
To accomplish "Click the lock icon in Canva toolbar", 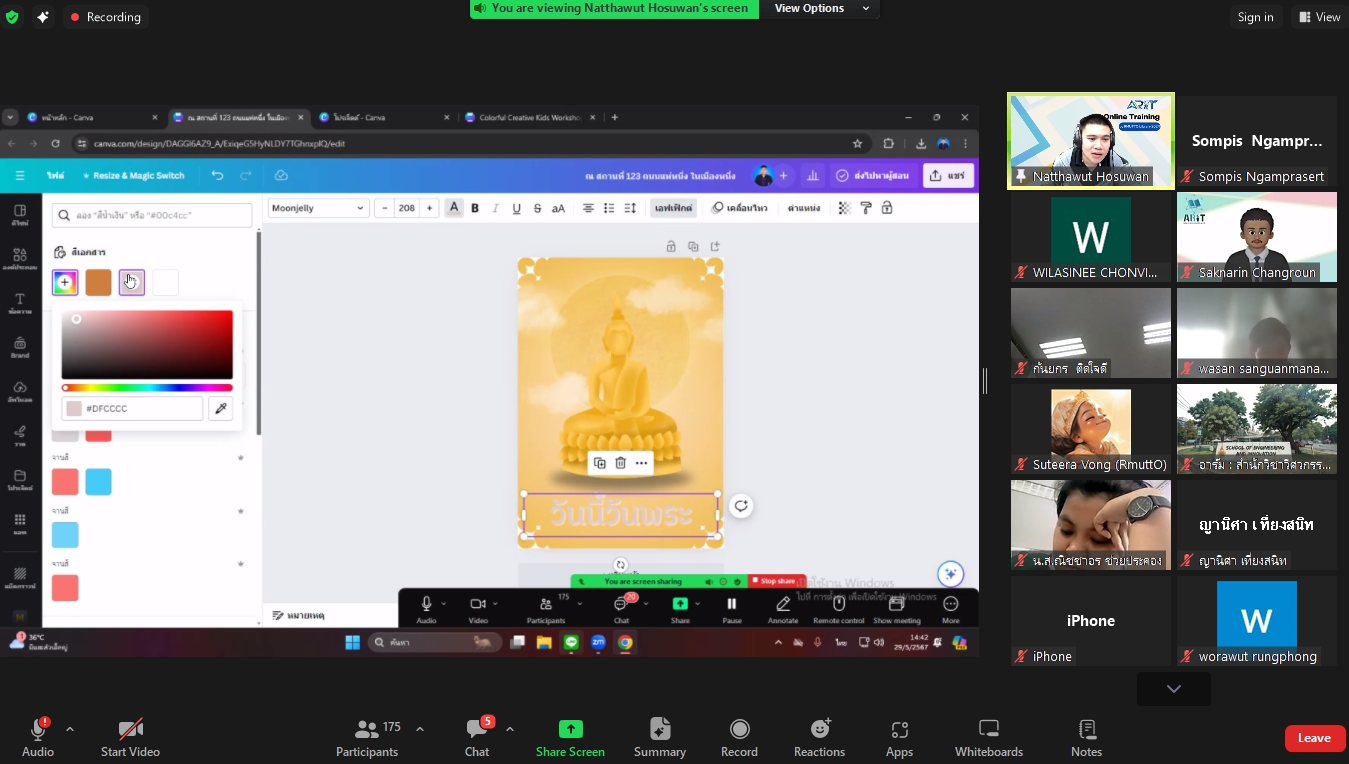I will click(886, 208).
